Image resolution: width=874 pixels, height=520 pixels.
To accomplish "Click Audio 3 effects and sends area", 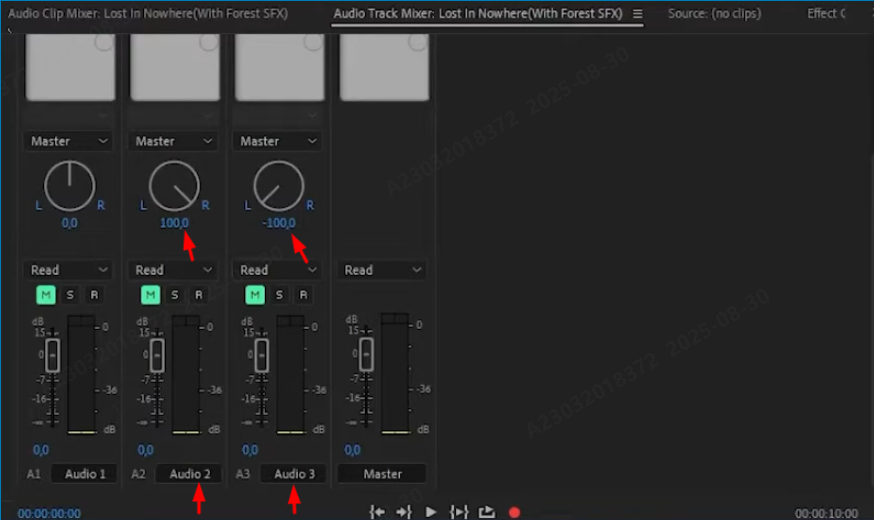I will click(x=280, y=67).
